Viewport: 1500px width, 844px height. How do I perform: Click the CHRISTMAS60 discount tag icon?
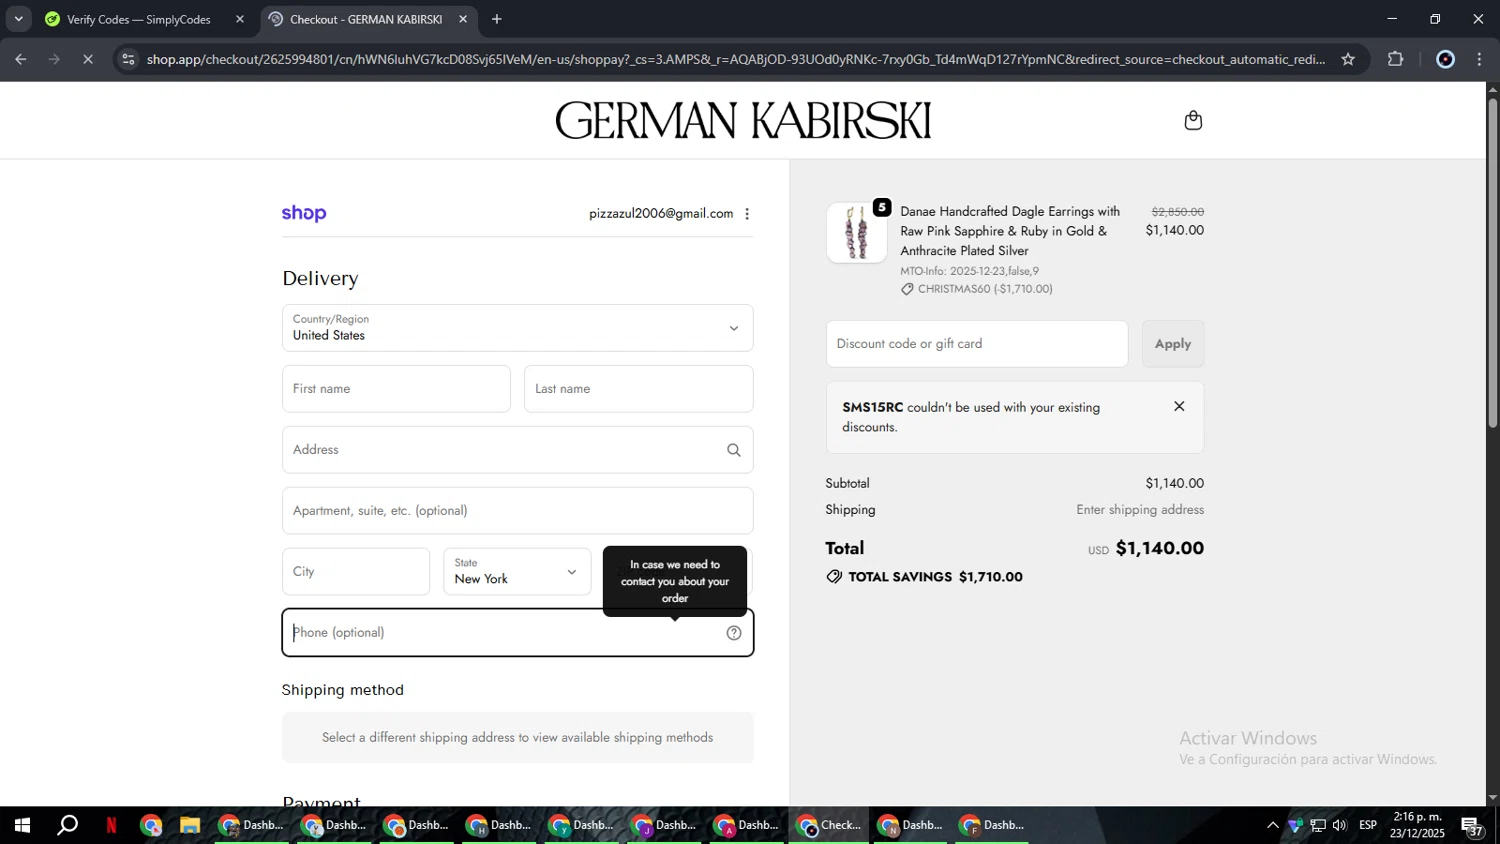click(x=907, y=289)
